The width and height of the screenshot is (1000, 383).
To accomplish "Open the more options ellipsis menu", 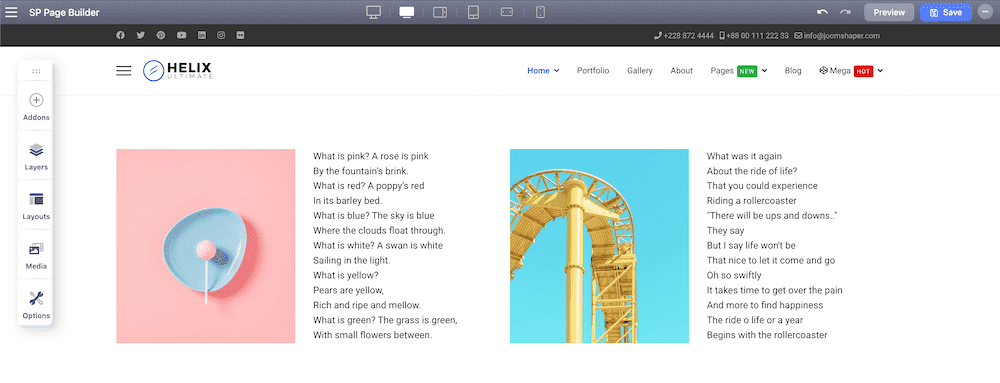I will tap(986, 12).
